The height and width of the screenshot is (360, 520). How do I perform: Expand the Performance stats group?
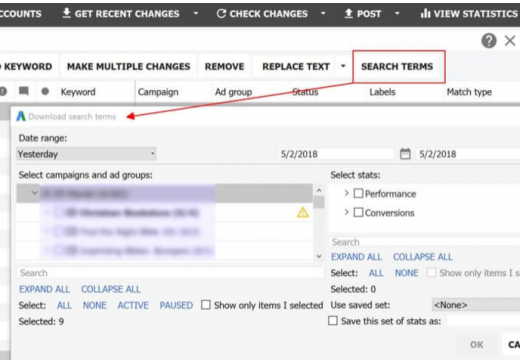(346, 193)
